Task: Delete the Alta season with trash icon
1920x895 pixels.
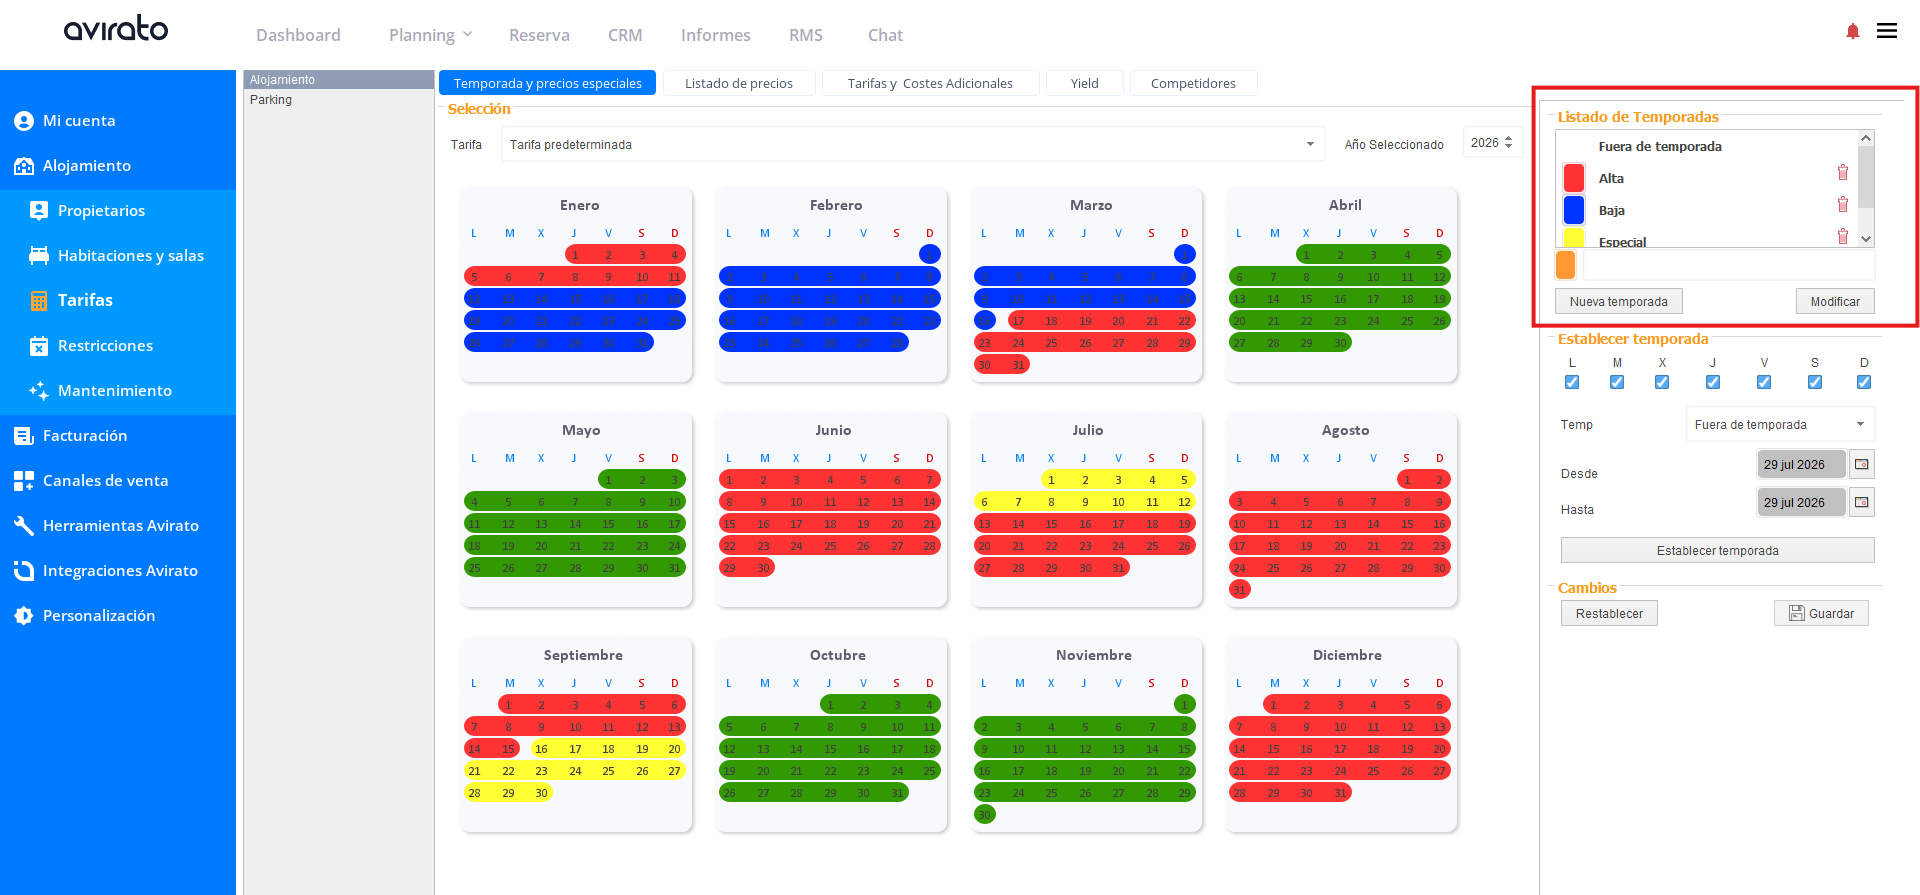Action: tap(1842, 173)
